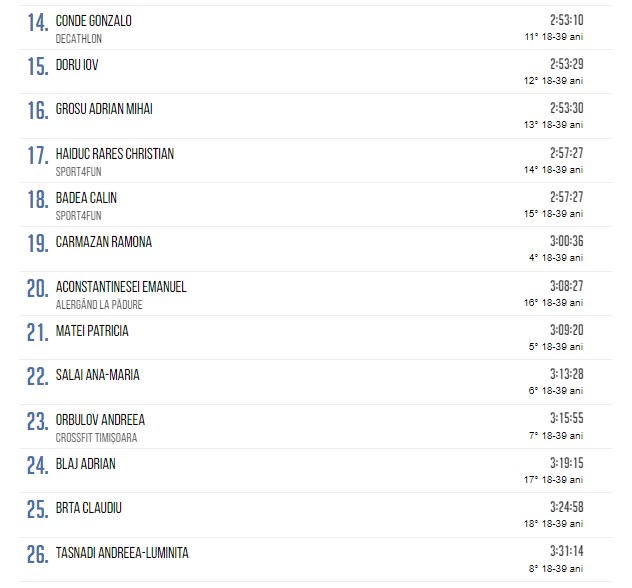
Task: Open ACONSTANTINESEI EMANUEL's entry
Action: (121, 287)
